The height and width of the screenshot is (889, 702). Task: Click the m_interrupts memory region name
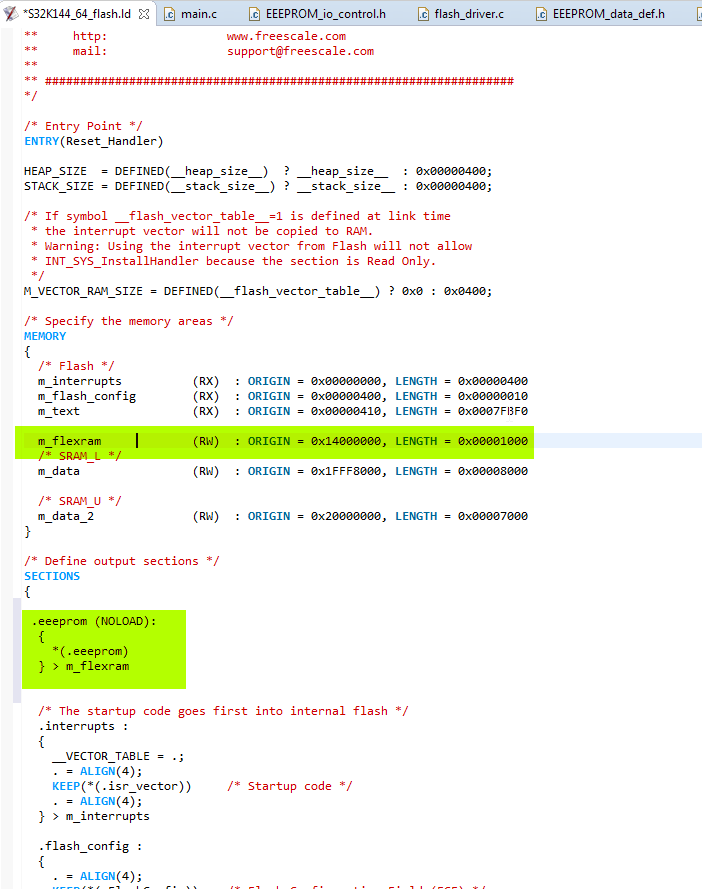pyautogui.click(x=79, y=381)
